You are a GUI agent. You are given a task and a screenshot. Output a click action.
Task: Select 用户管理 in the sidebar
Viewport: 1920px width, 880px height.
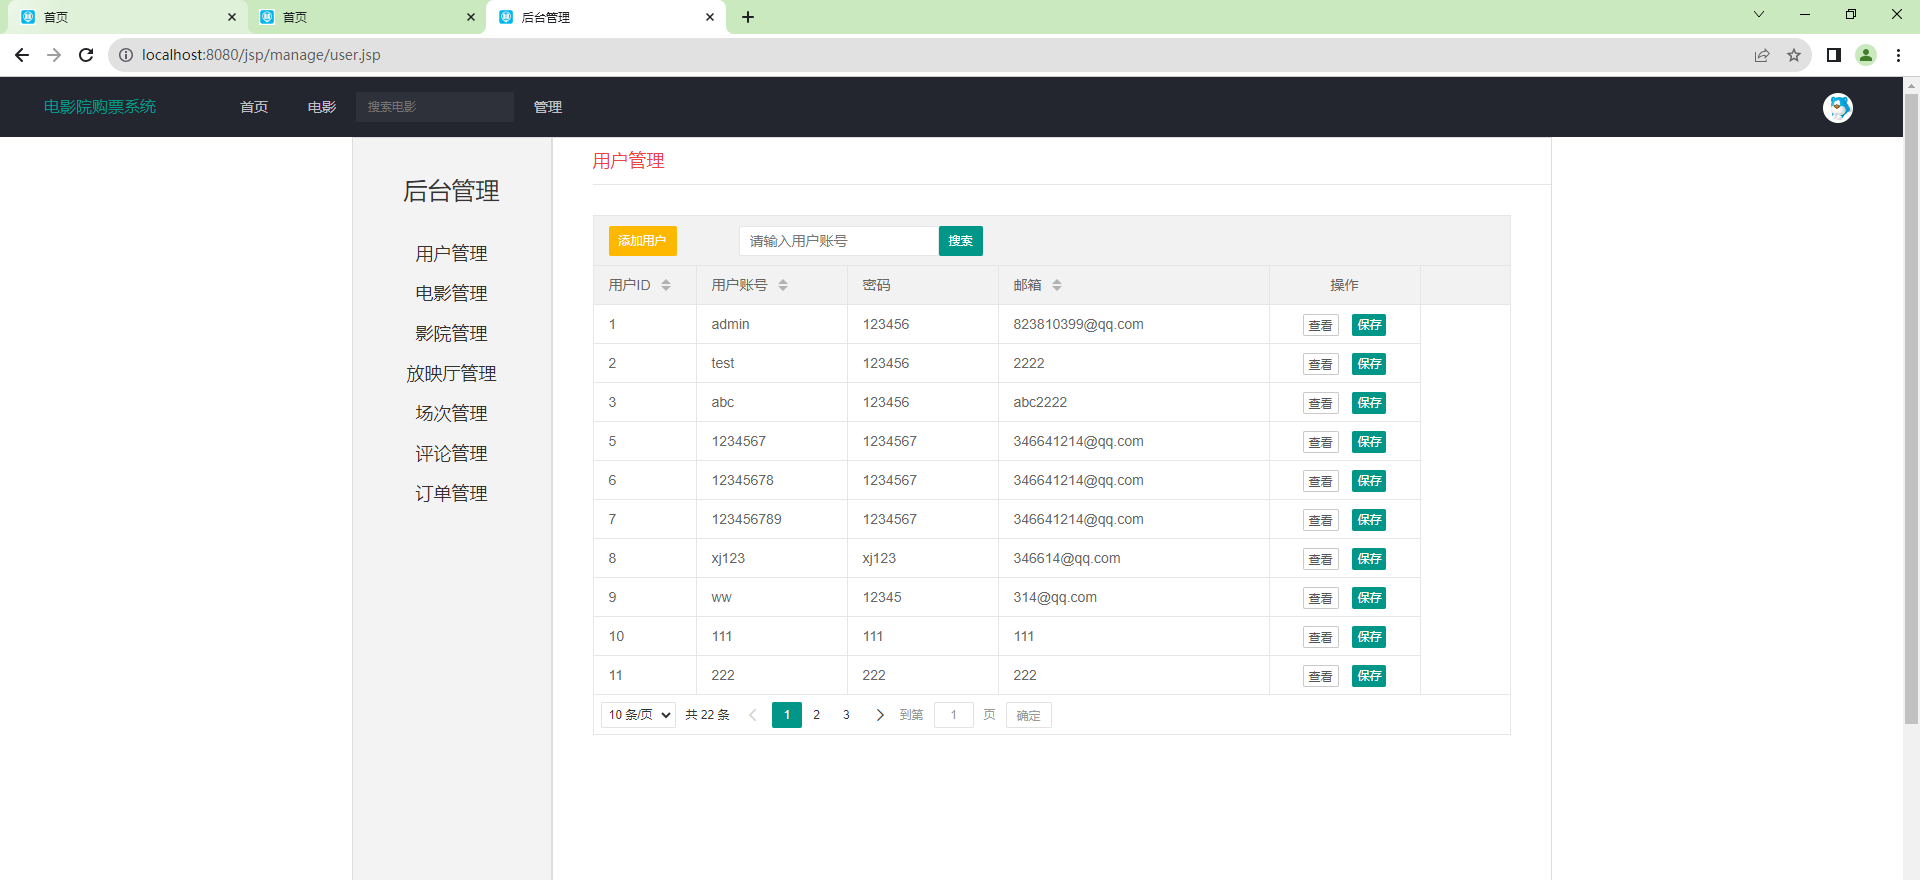pos(452,253)
